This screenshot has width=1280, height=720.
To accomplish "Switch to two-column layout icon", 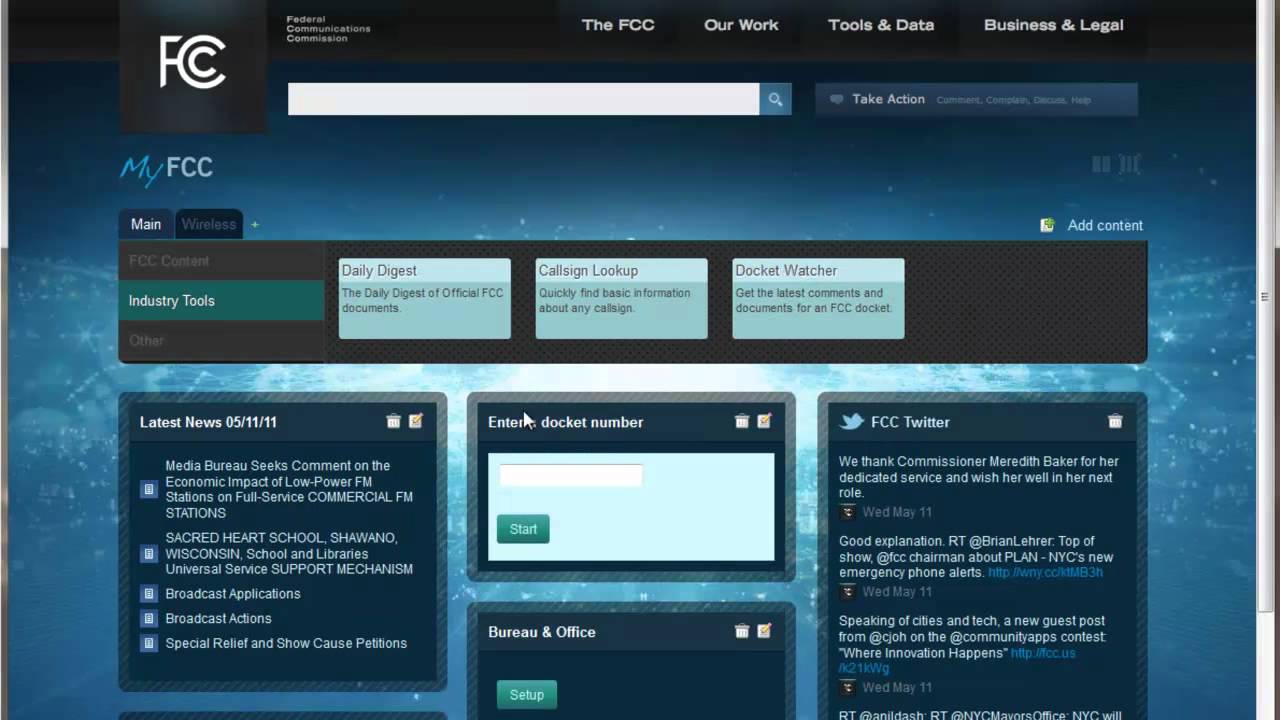I will tap(1101, 164).
